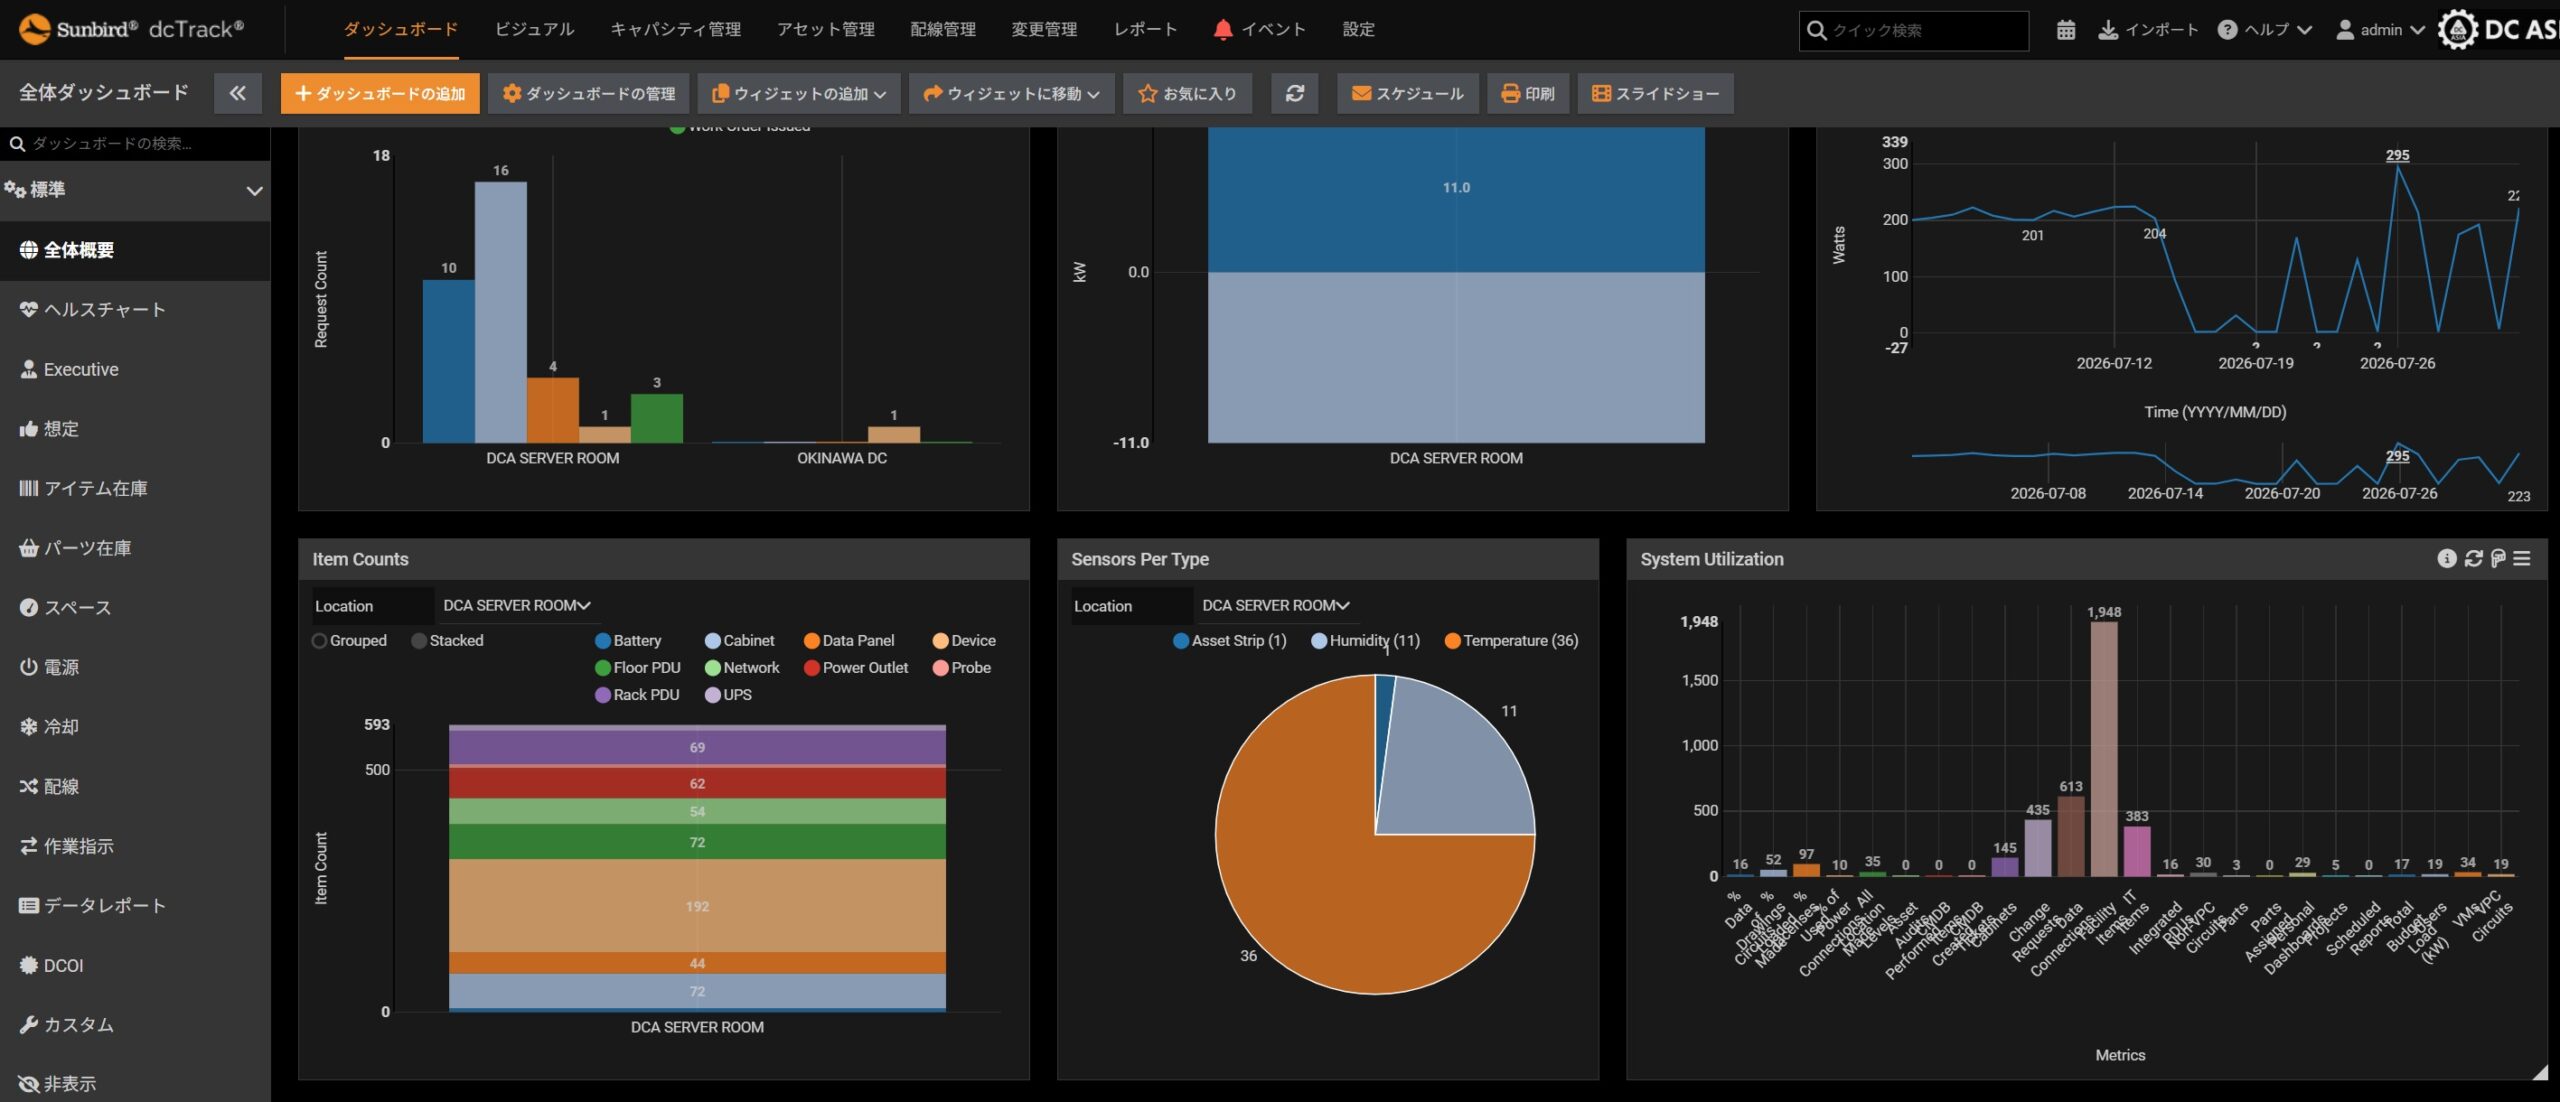Viewport: 2560px width, 1102px height.
Task: Click the スライドショー button
Action: point(1655,93)
